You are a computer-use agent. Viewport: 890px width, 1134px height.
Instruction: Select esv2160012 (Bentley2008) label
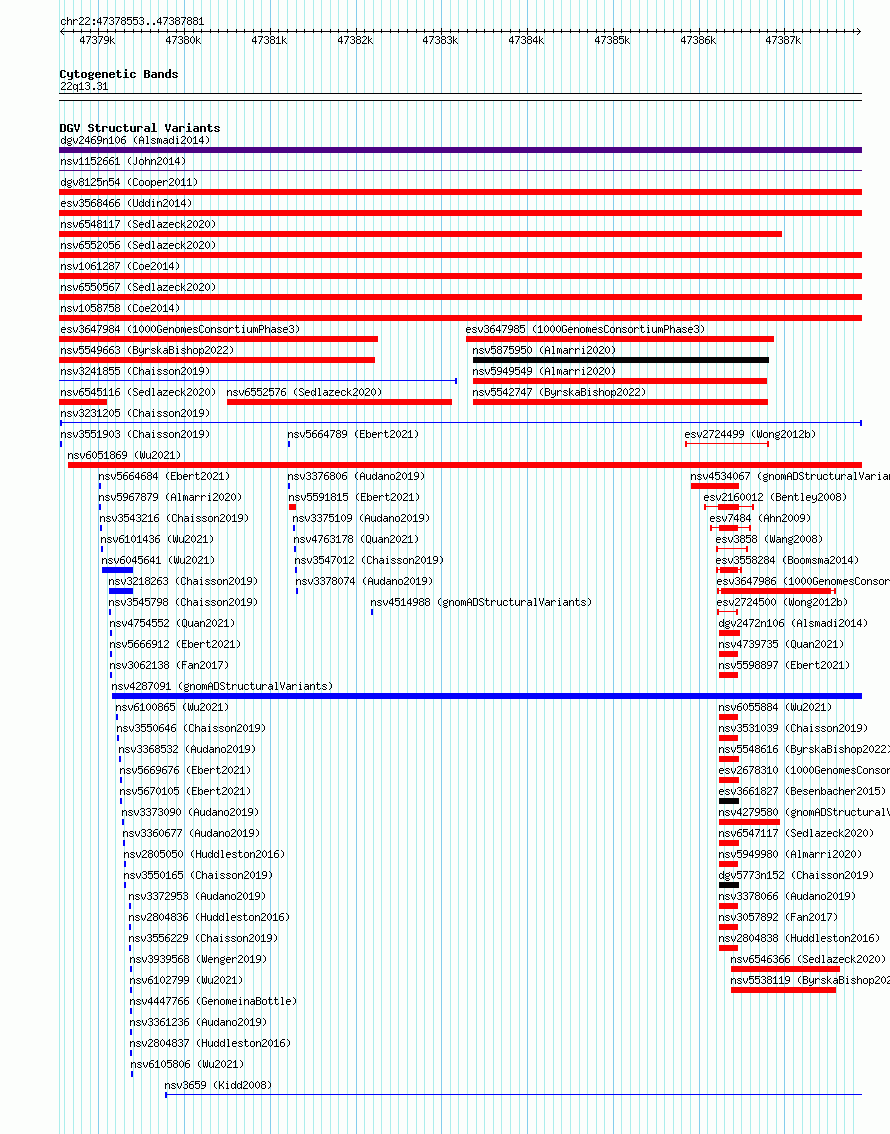click(x=775, y=497)
